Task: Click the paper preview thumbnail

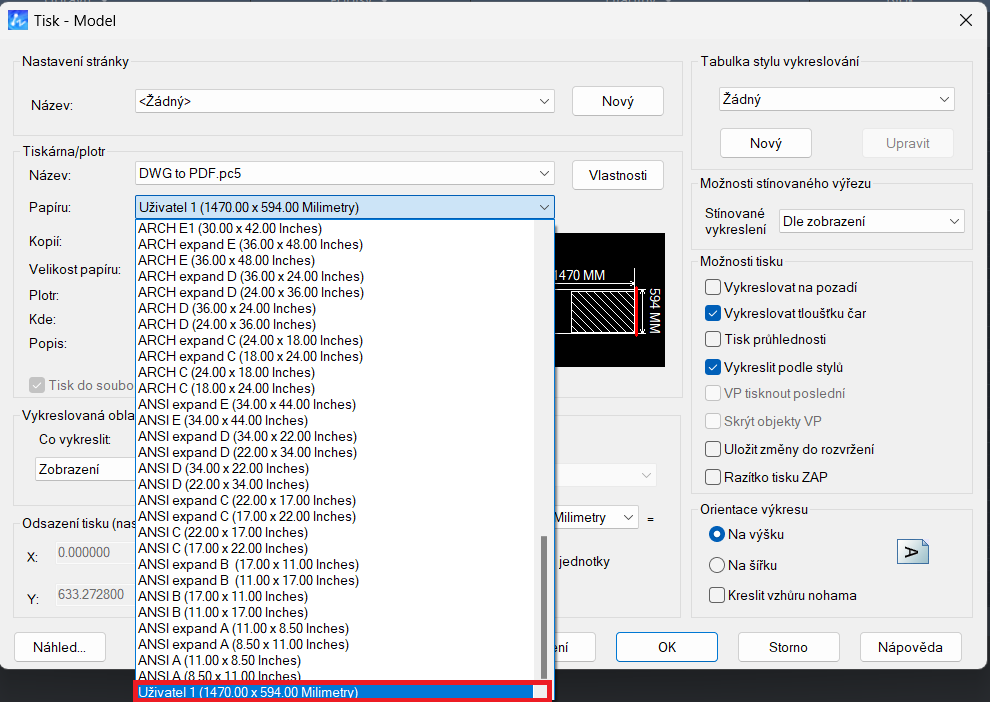Action: point(610,300)
